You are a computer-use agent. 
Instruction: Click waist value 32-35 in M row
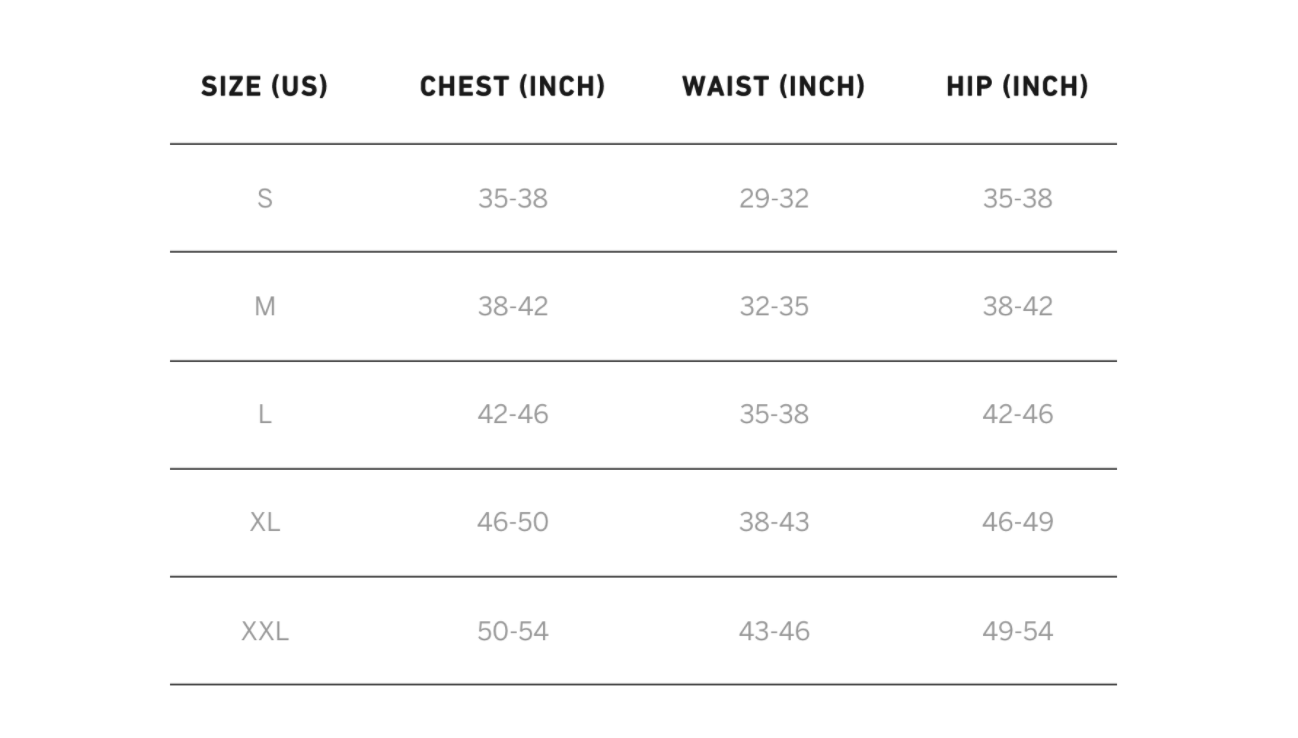774,306
